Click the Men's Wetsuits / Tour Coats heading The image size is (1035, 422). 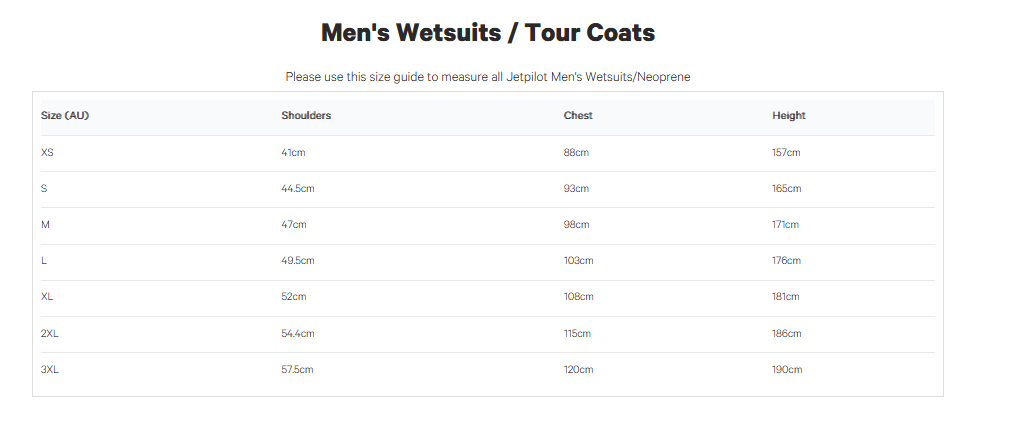coord(487,33)
